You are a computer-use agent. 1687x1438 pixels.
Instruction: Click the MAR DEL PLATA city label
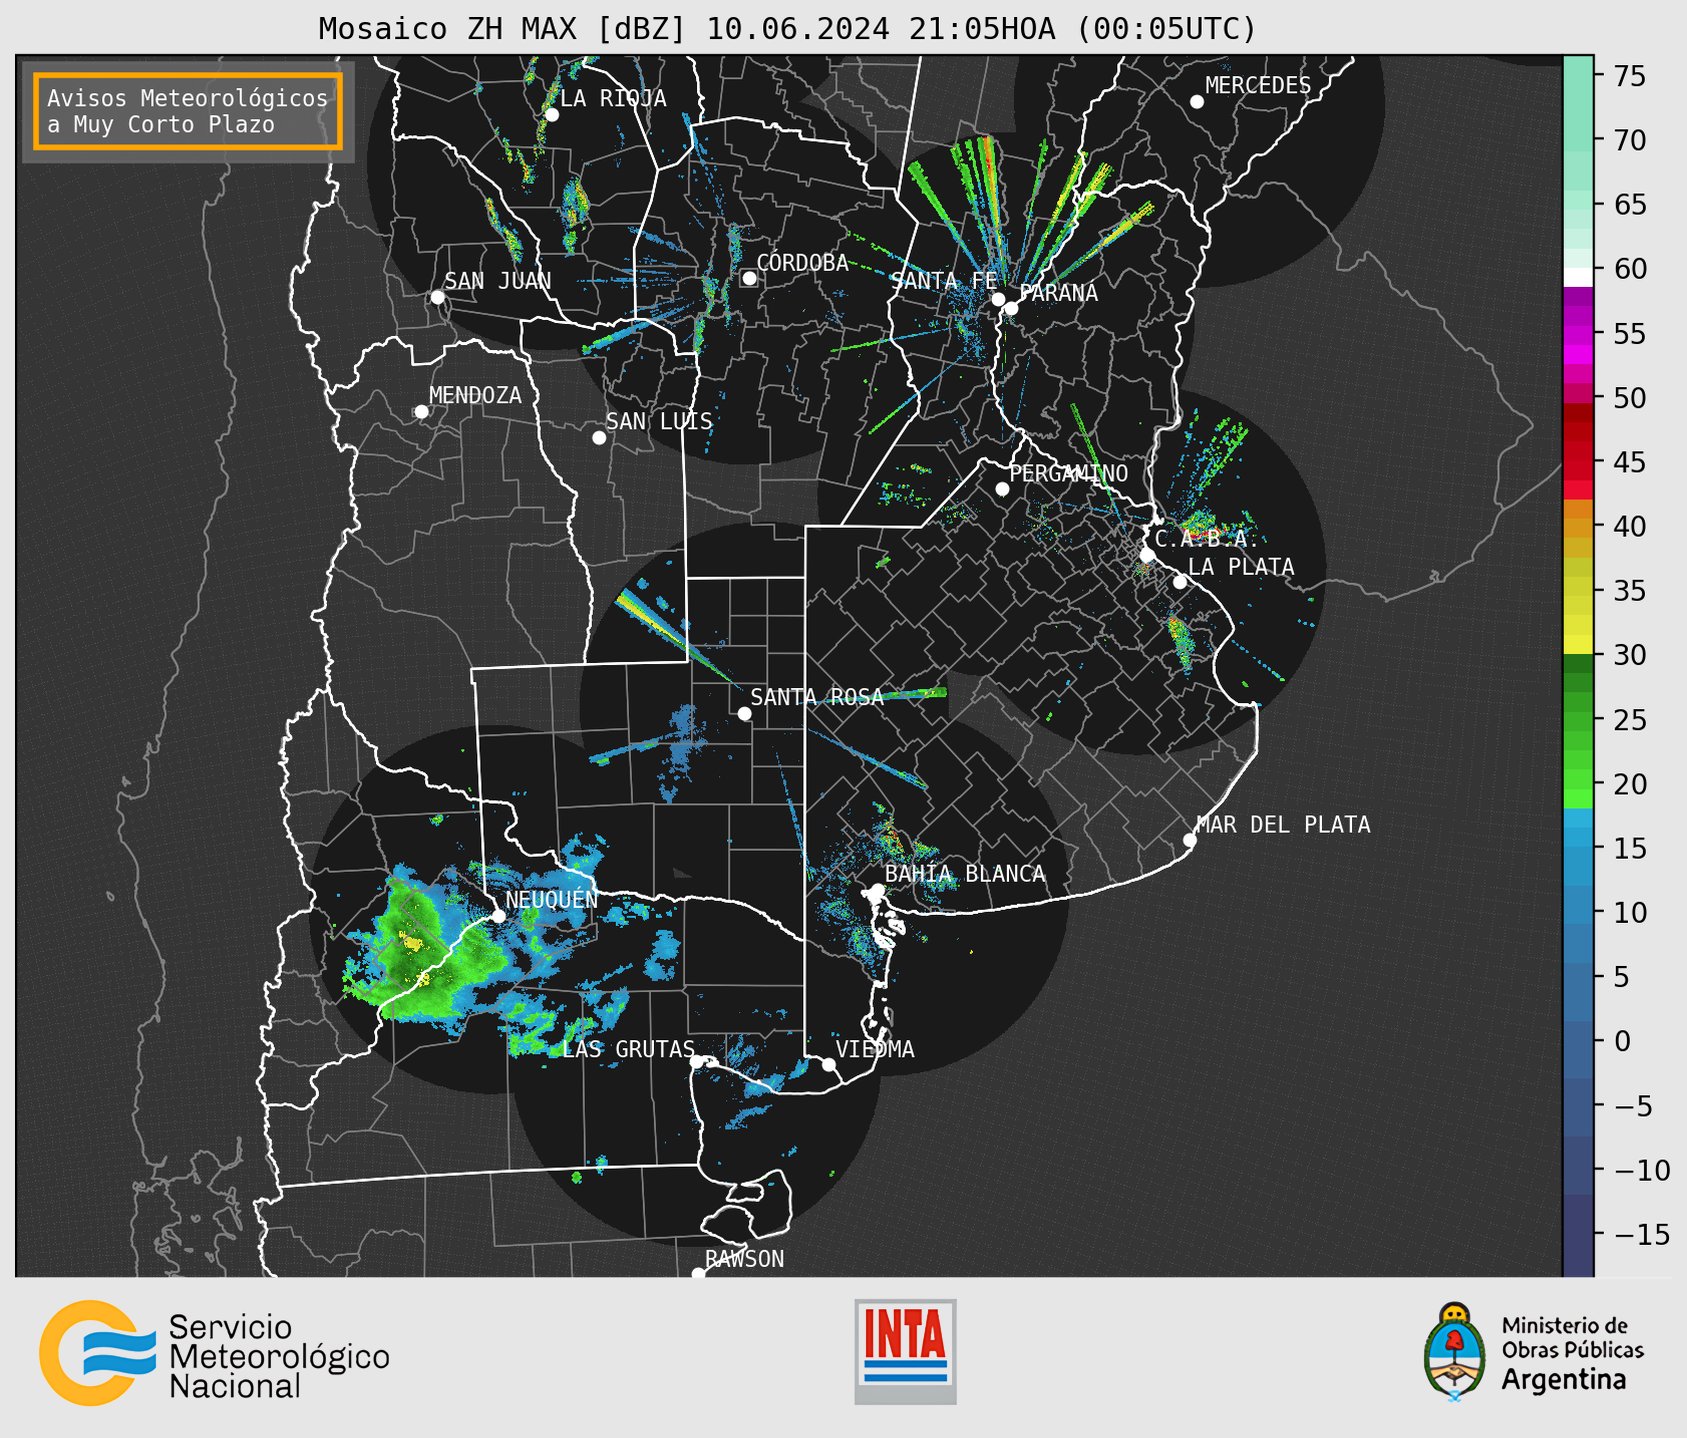(x=1284, y=825)
